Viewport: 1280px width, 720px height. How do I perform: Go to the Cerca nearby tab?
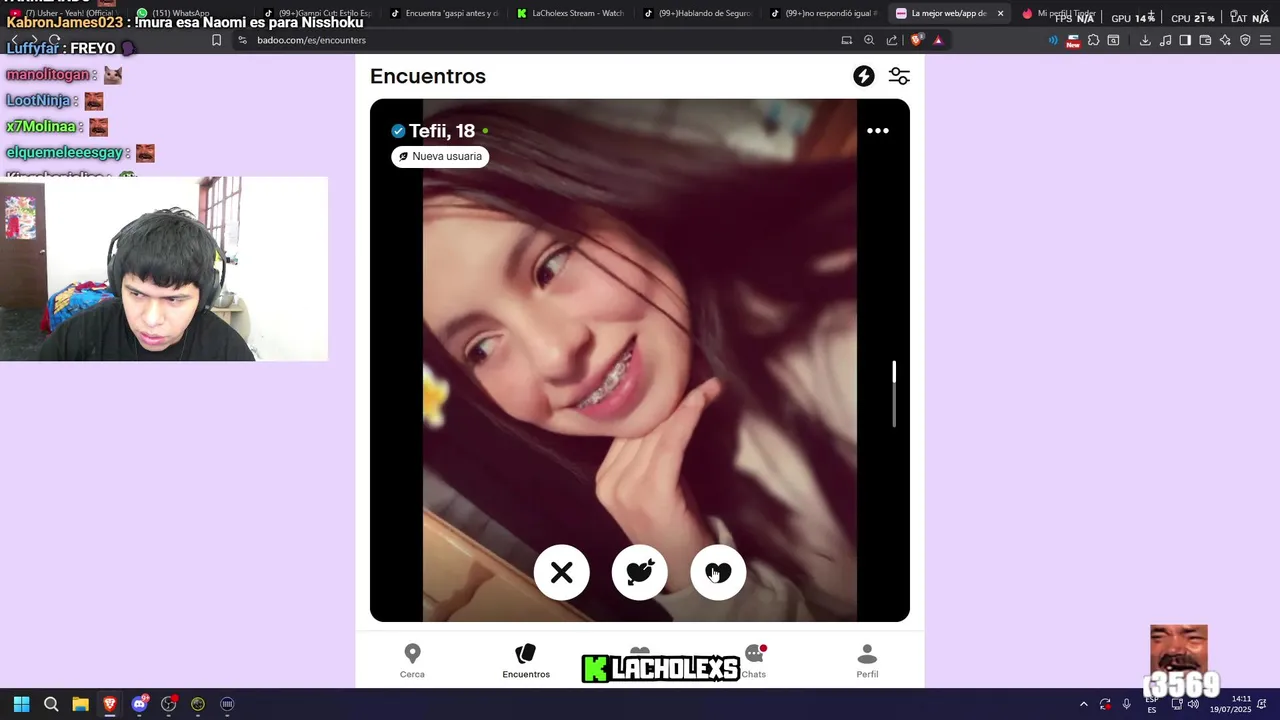pos(412,661)
